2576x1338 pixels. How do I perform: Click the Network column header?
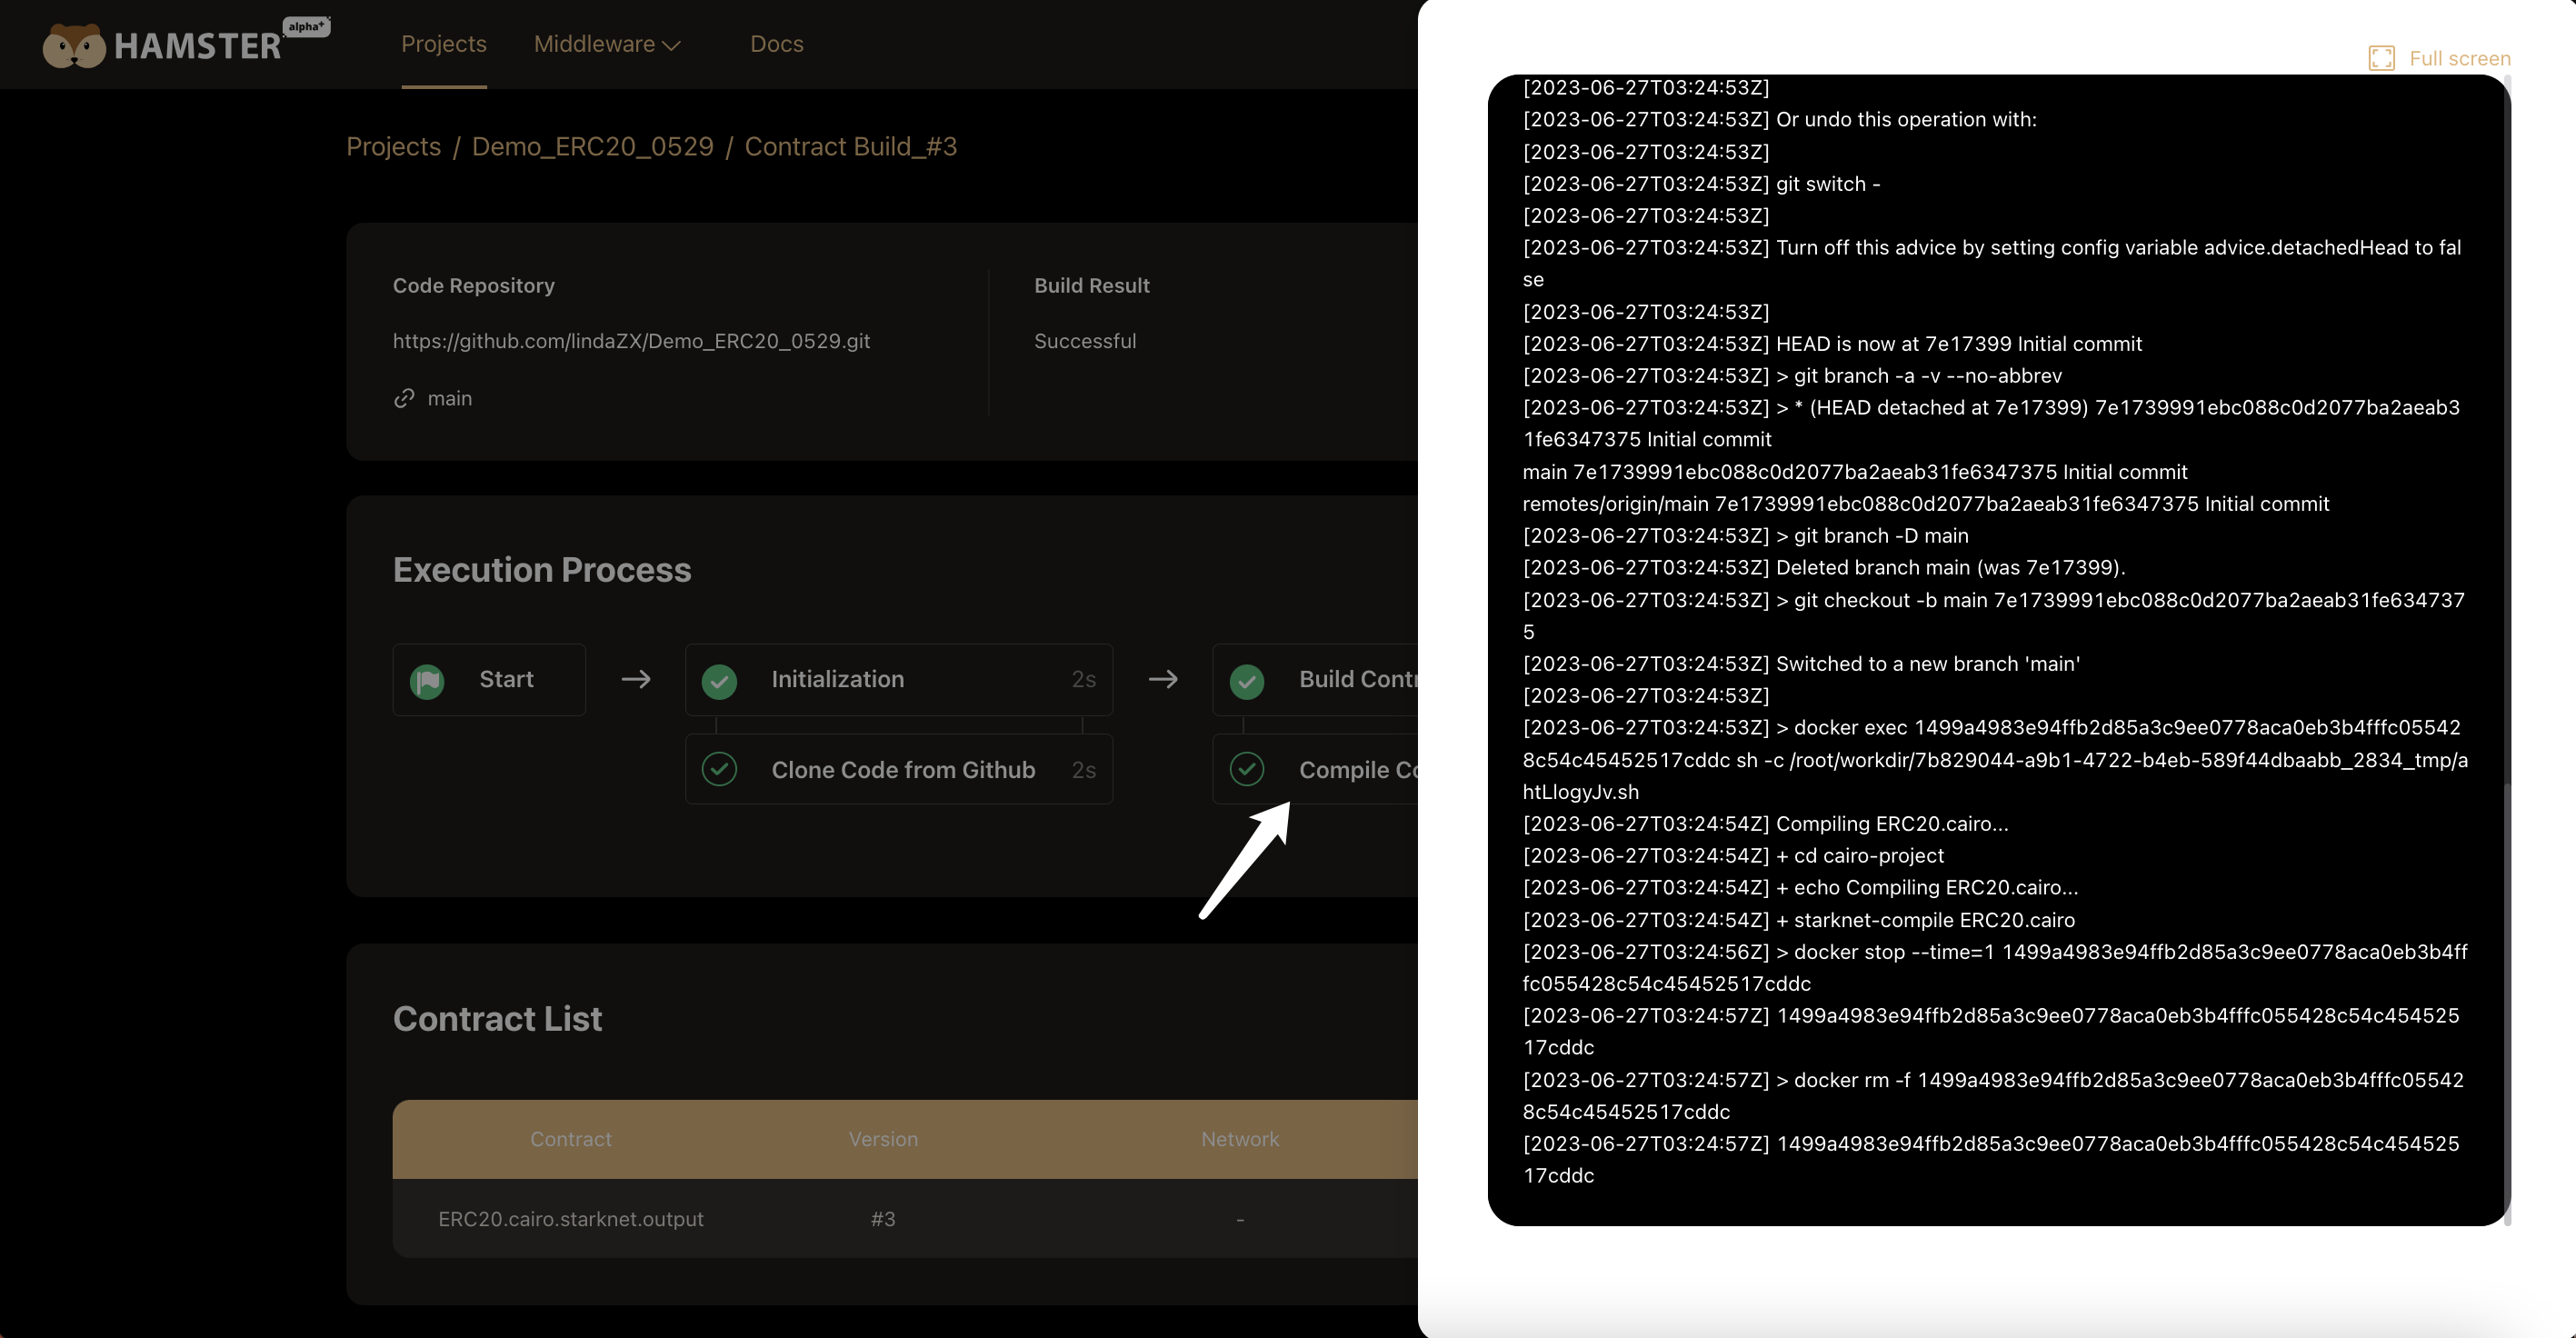(1239, 1139)
